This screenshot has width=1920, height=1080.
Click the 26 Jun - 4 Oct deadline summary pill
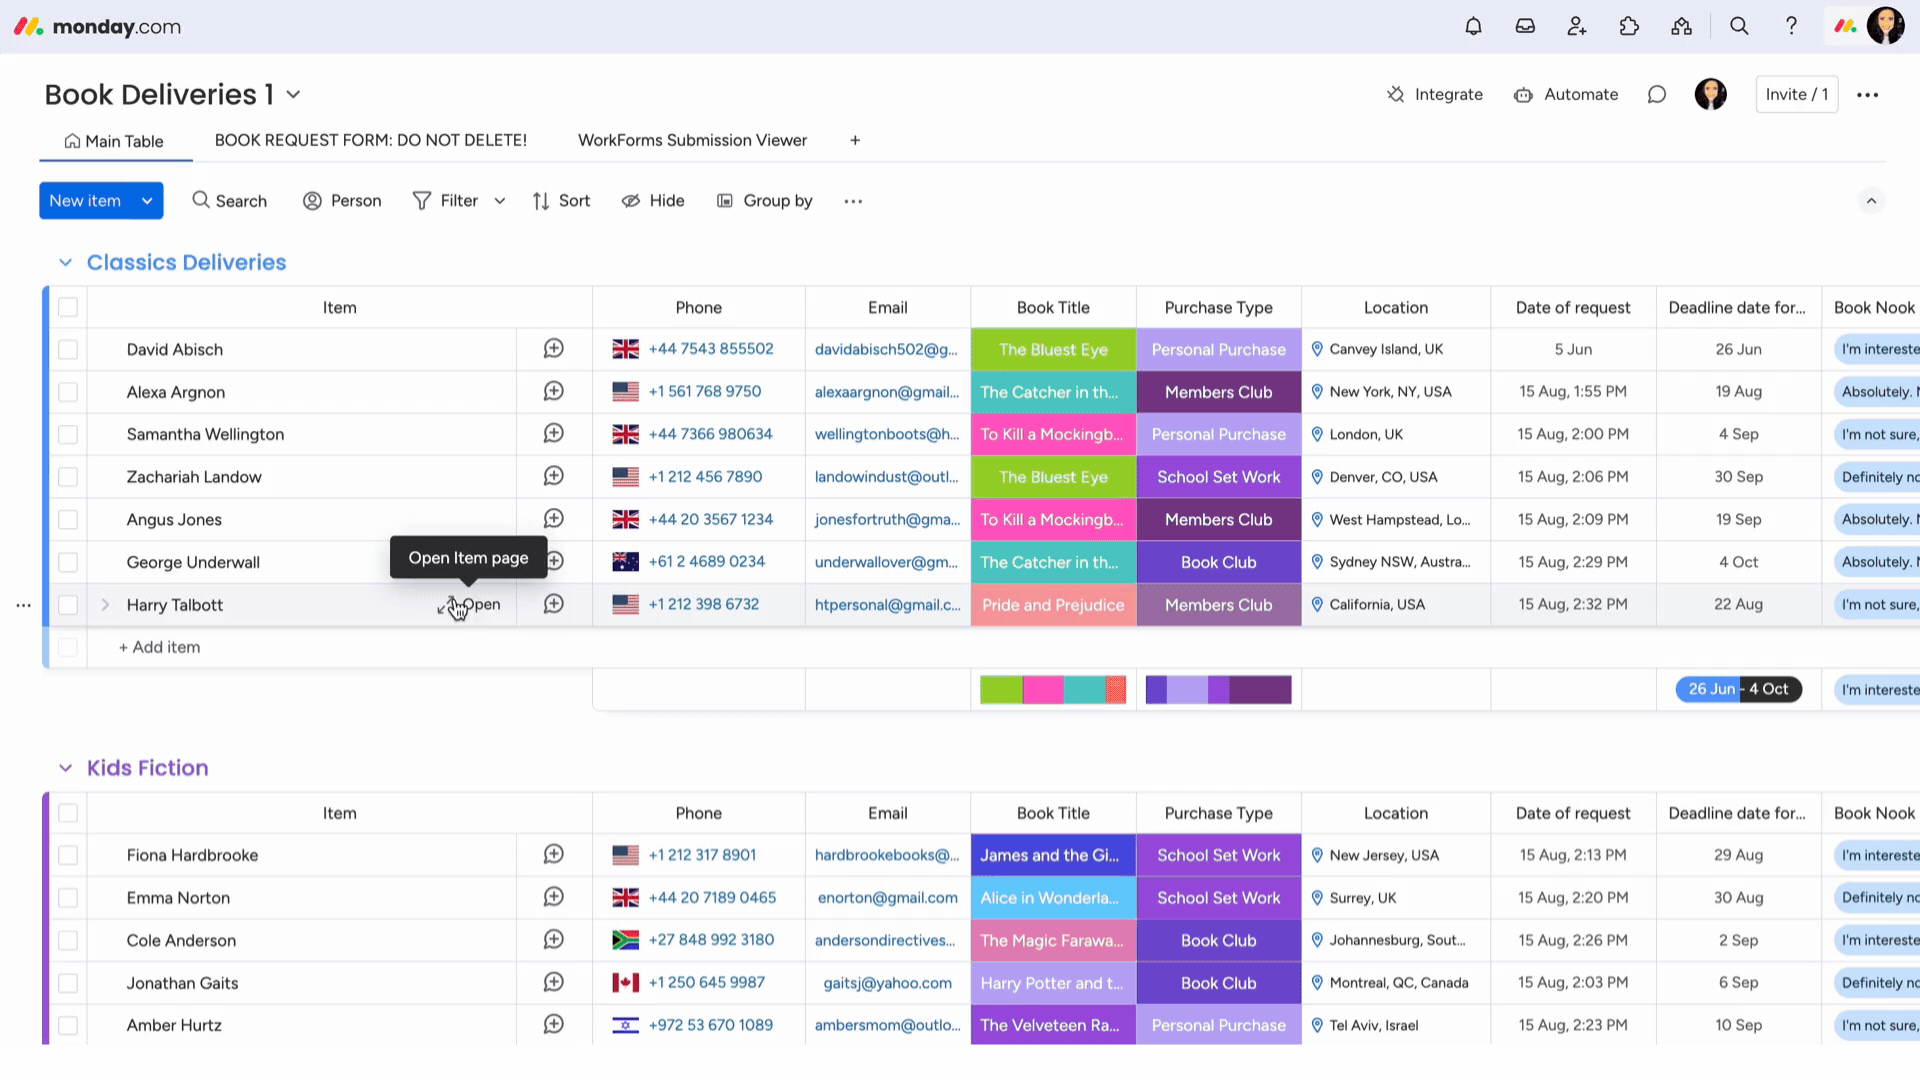coord(1738,690)
